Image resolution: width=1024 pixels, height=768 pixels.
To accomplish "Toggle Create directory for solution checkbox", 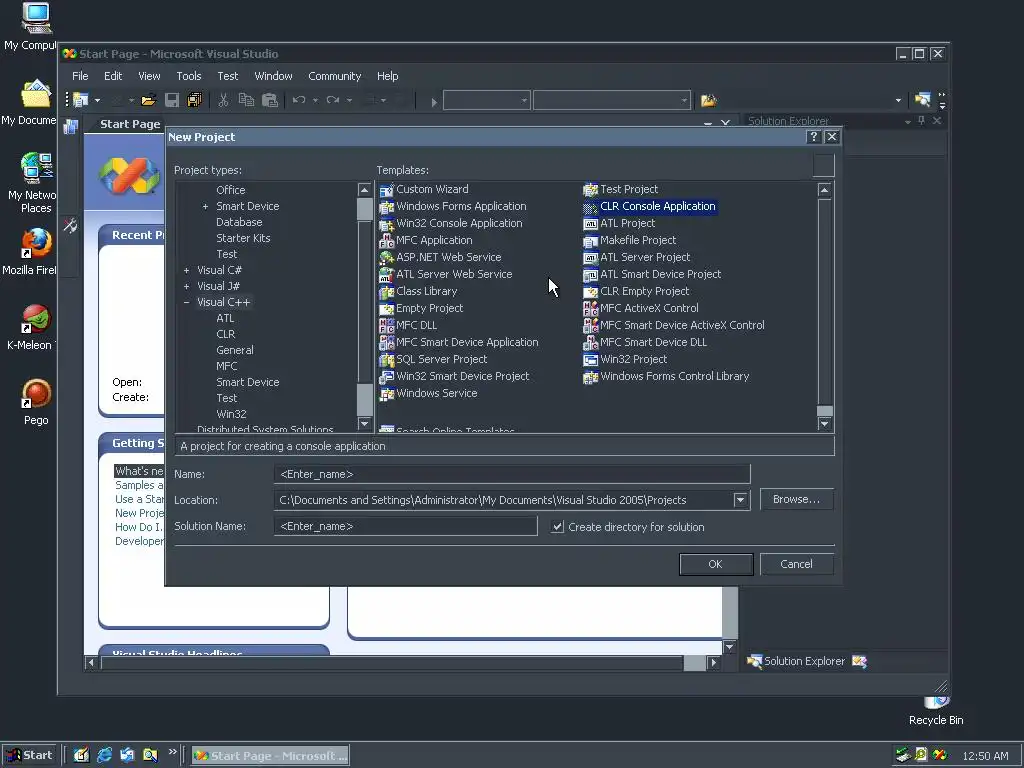I will pyautogui.click(x=557, y=526).
